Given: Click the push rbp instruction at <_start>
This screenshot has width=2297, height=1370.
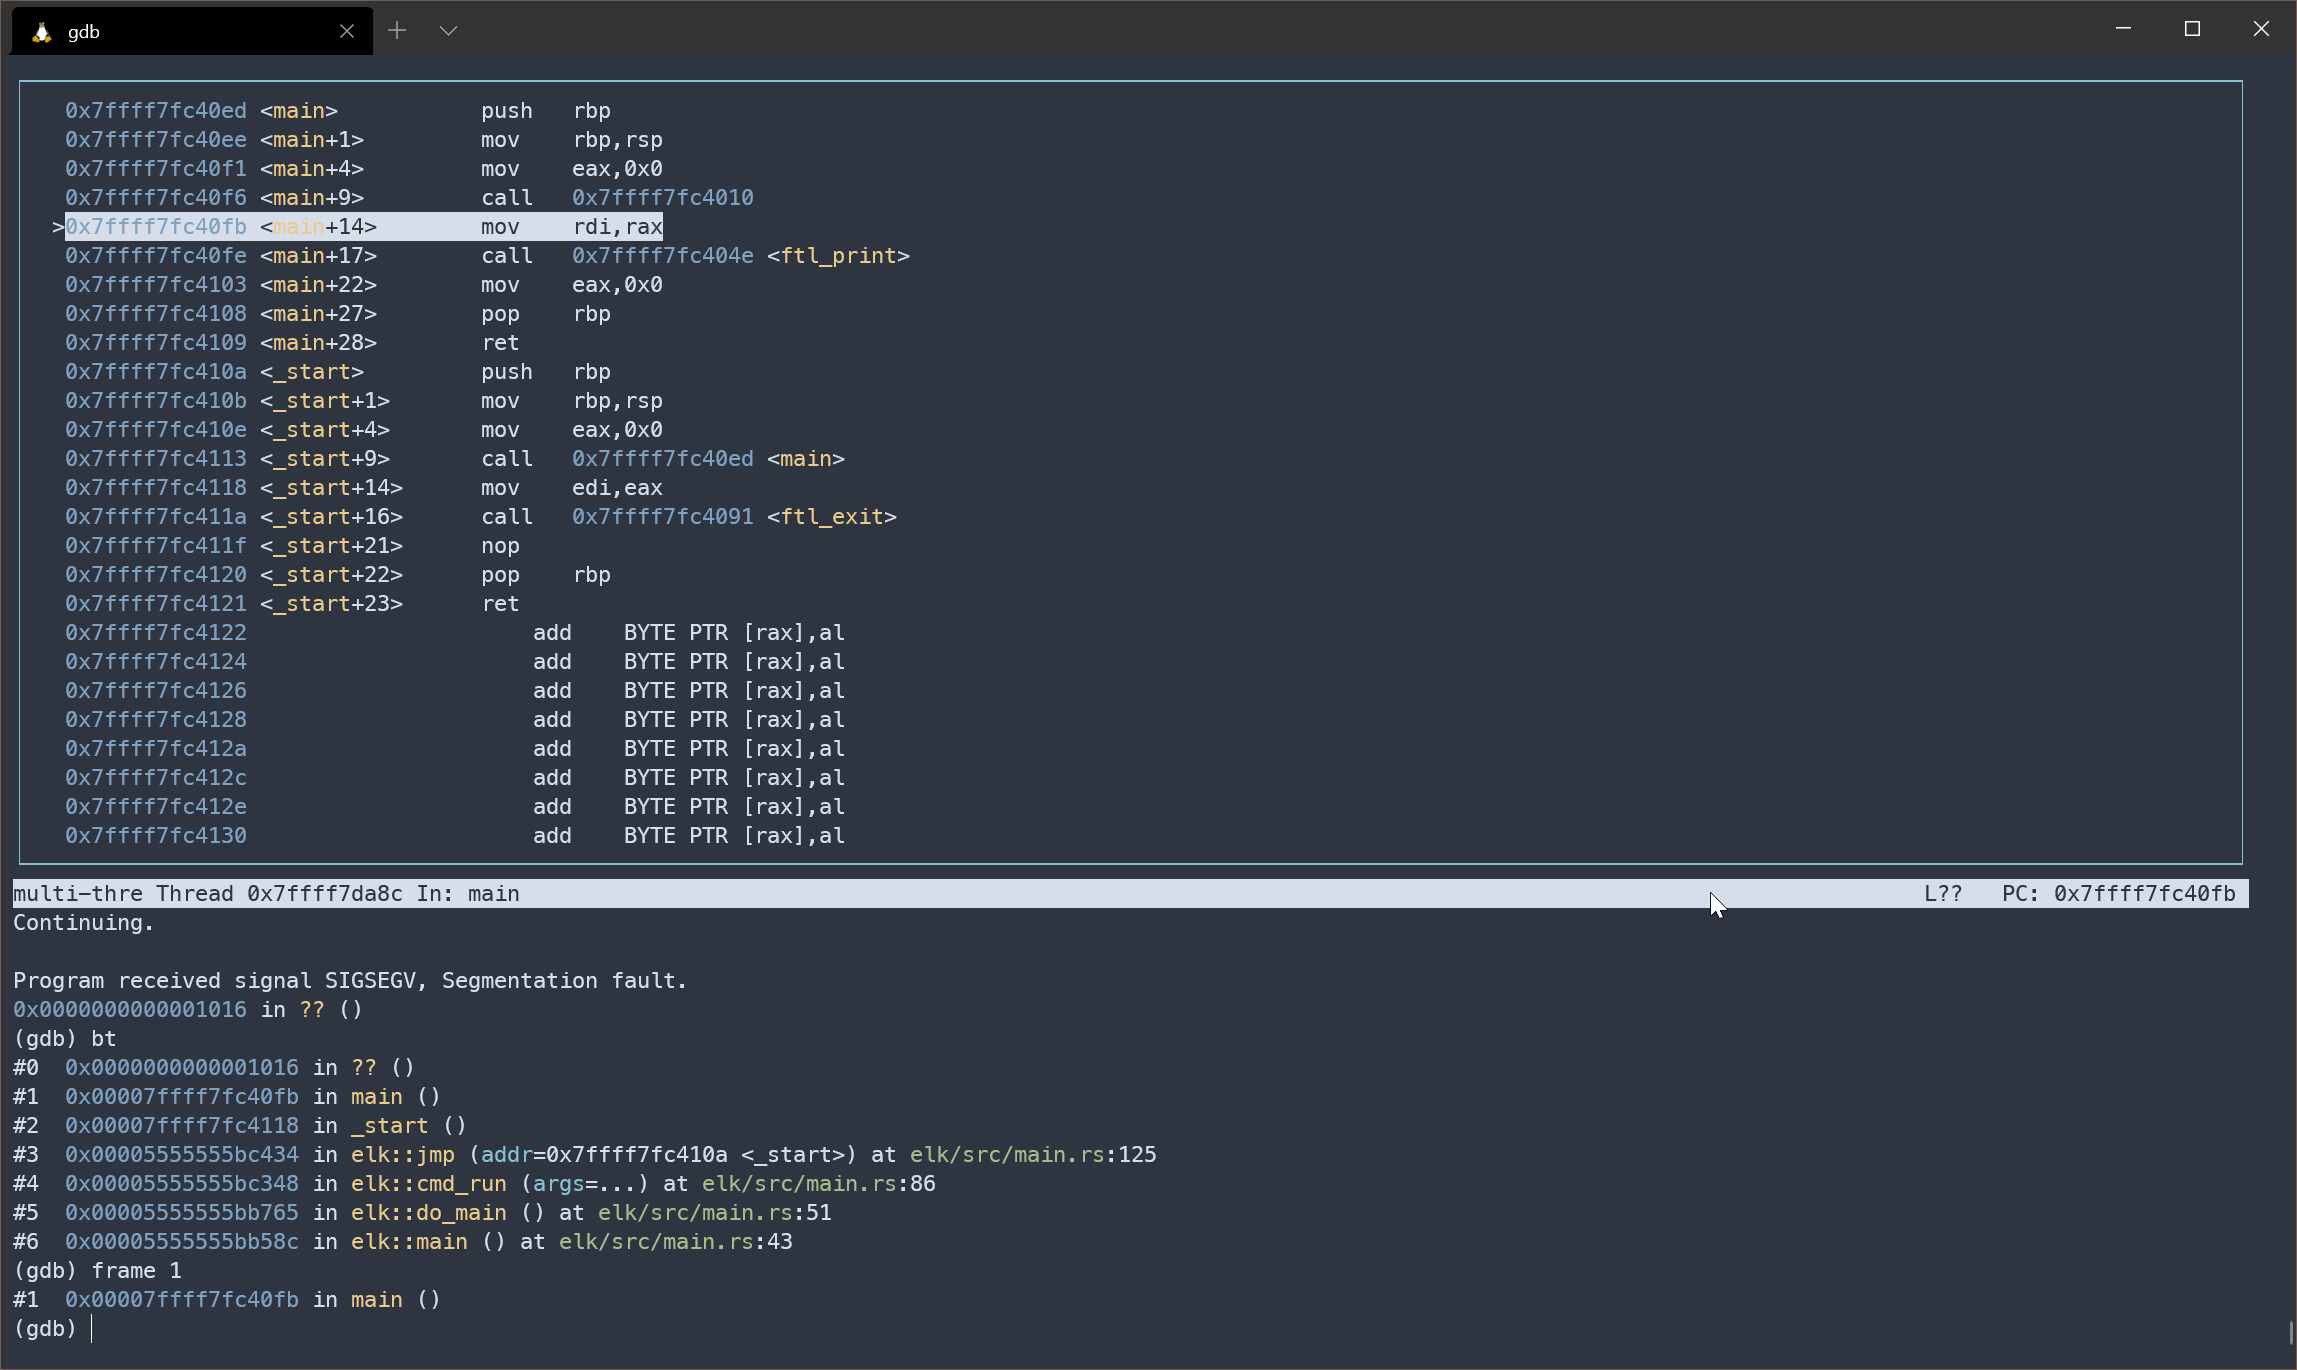Looking at the screenshot, I should [545, 372].
